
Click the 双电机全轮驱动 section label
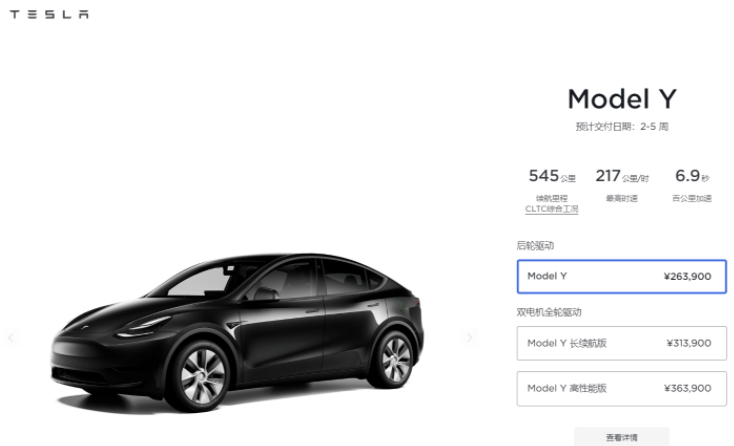click(549, 312)
